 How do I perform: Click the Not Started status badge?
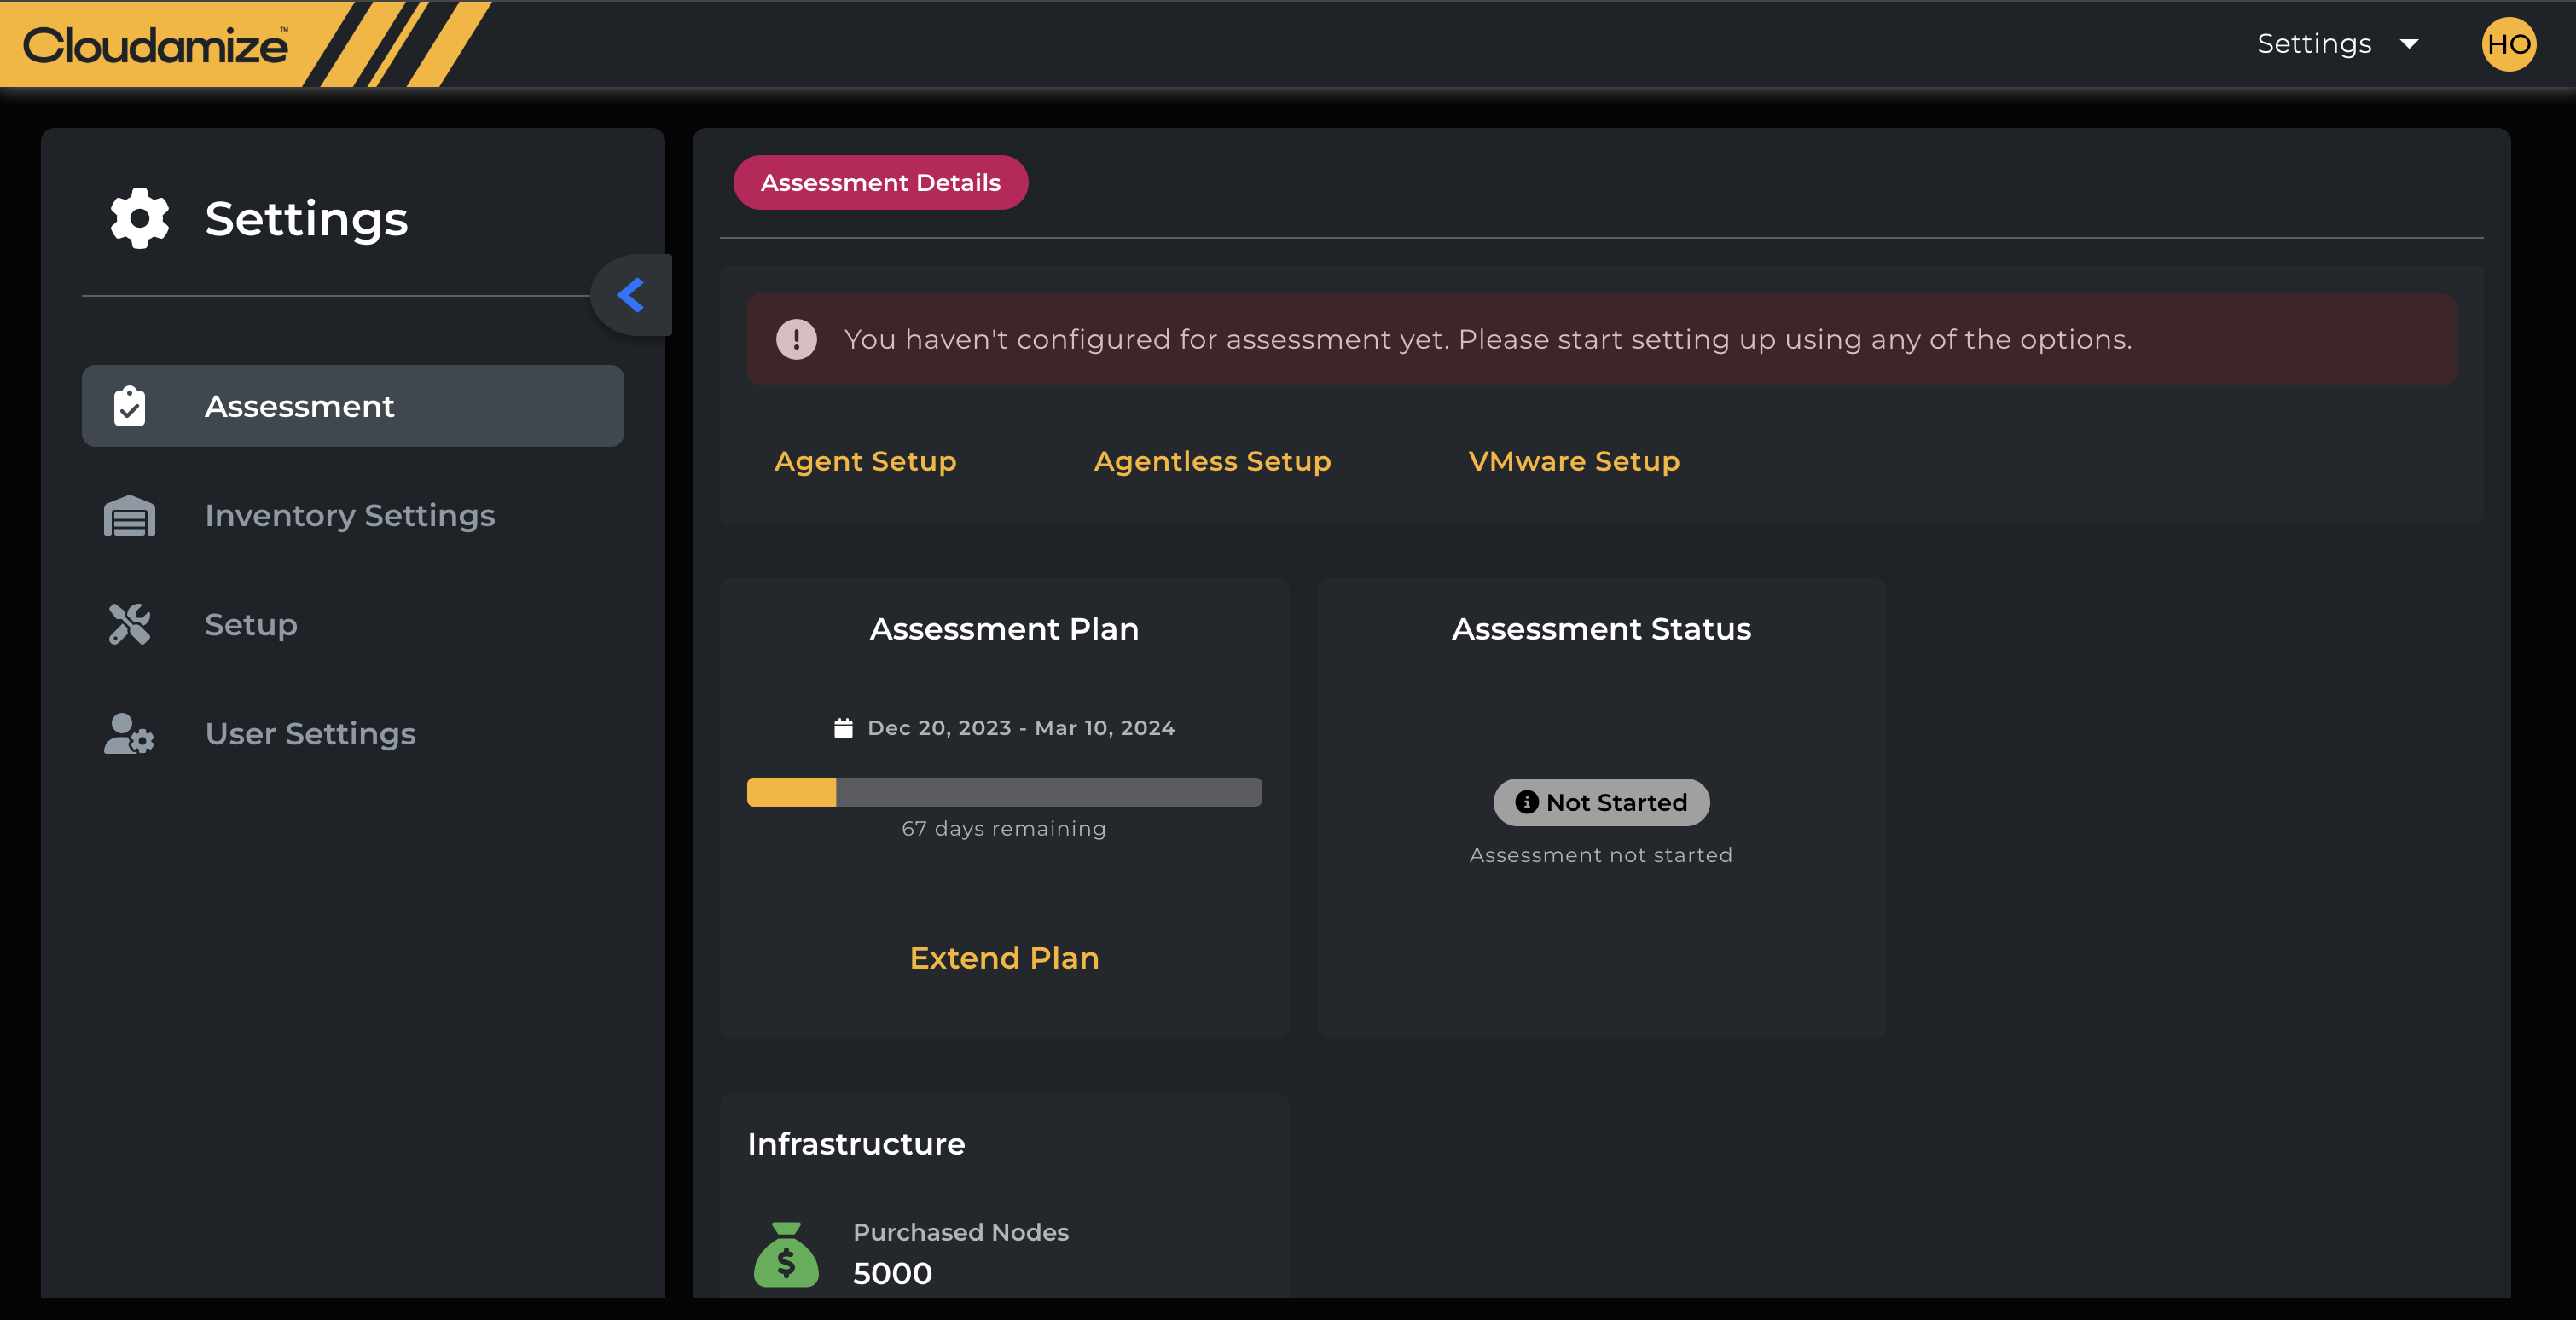tap(1601, 802)
